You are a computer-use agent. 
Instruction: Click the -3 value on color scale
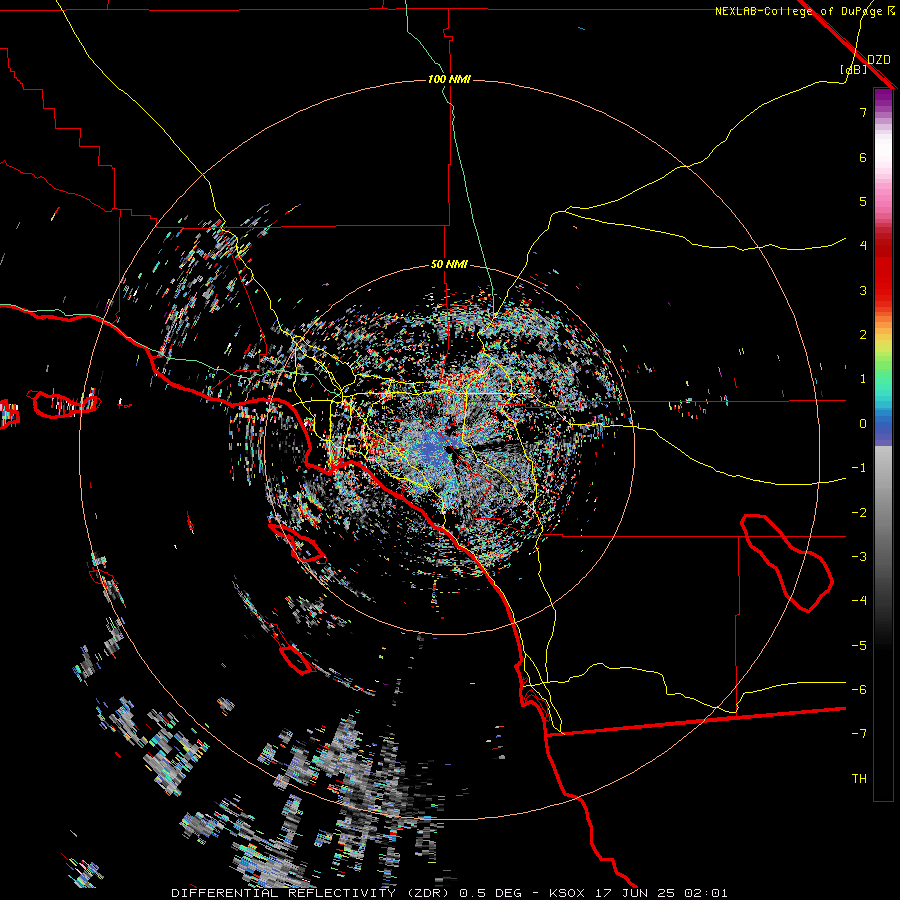click(x=859, y=557)
